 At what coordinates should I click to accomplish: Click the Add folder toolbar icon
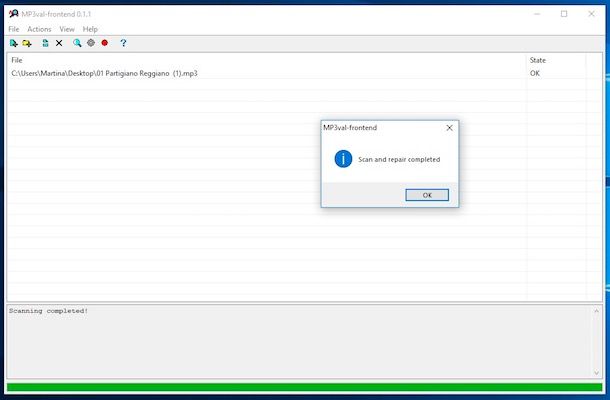(27, 43)
